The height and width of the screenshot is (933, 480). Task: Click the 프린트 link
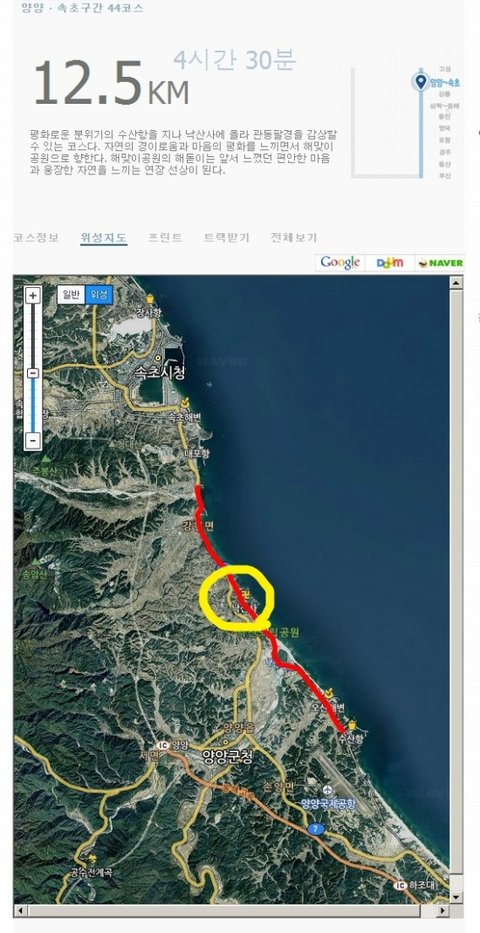point(165,237)
